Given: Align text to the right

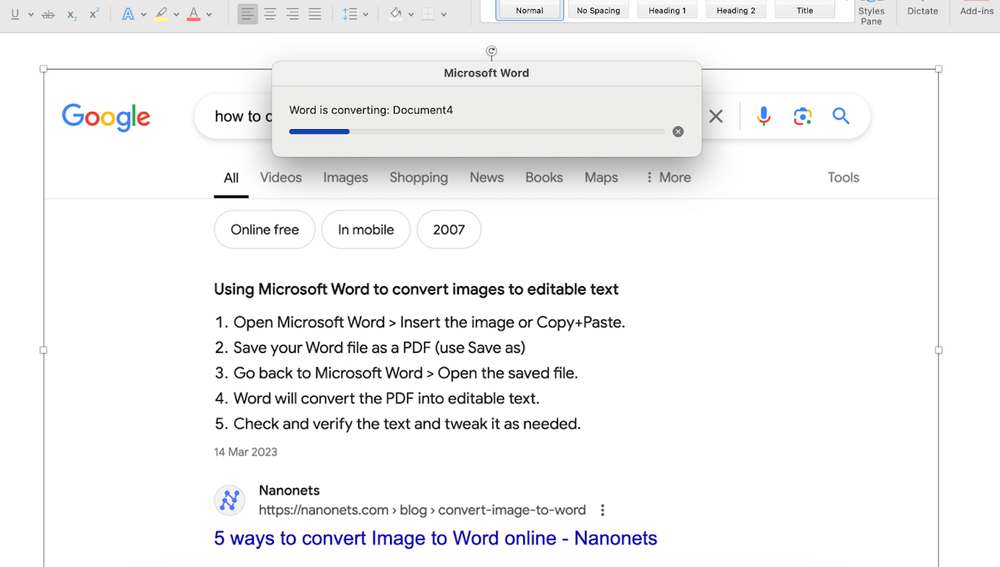Looking at the screenshot, I should point(292,14).
